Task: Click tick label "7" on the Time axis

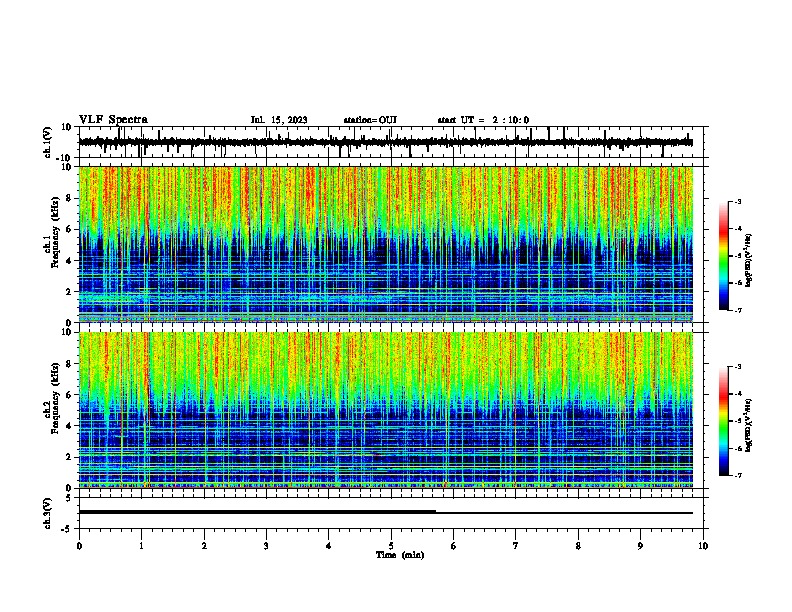Action: (516, 546)
